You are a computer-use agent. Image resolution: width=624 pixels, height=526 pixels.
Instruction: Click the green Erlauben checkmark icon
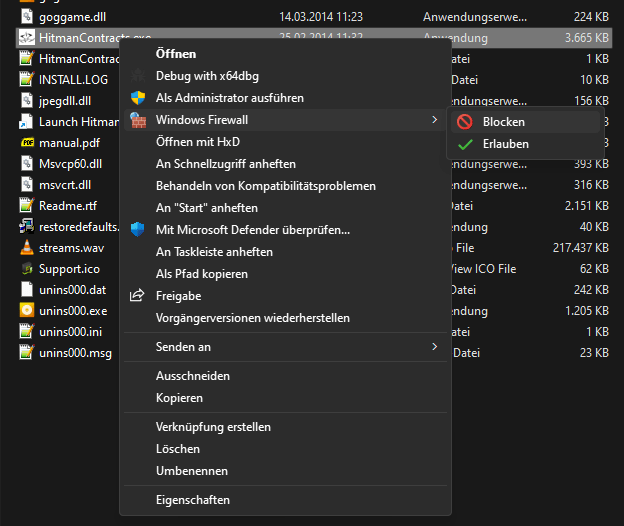(x=465, y=144)
